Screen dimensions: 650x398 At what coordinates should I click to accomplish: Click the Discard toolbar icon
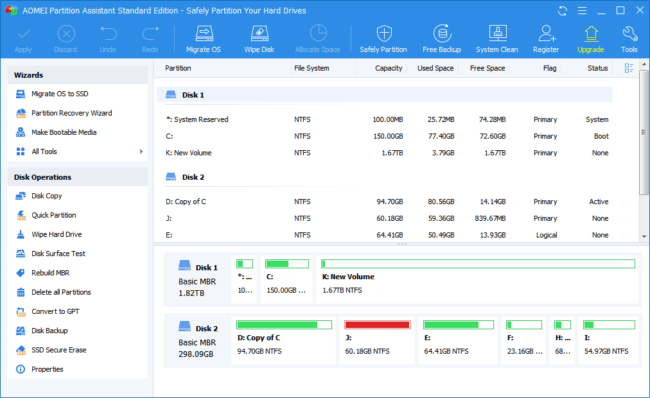coord(66,34)
